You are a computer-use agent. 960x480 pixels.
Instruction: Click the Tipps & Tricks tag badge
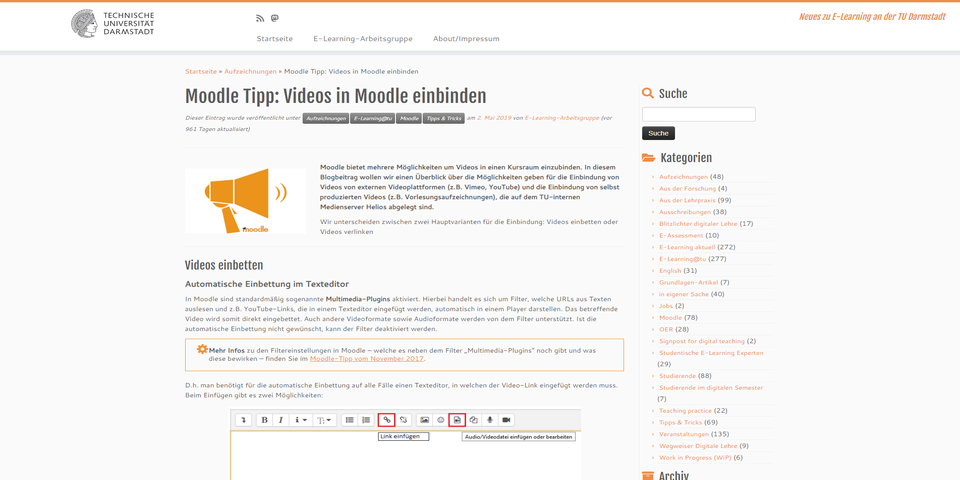tap(443, 118)
